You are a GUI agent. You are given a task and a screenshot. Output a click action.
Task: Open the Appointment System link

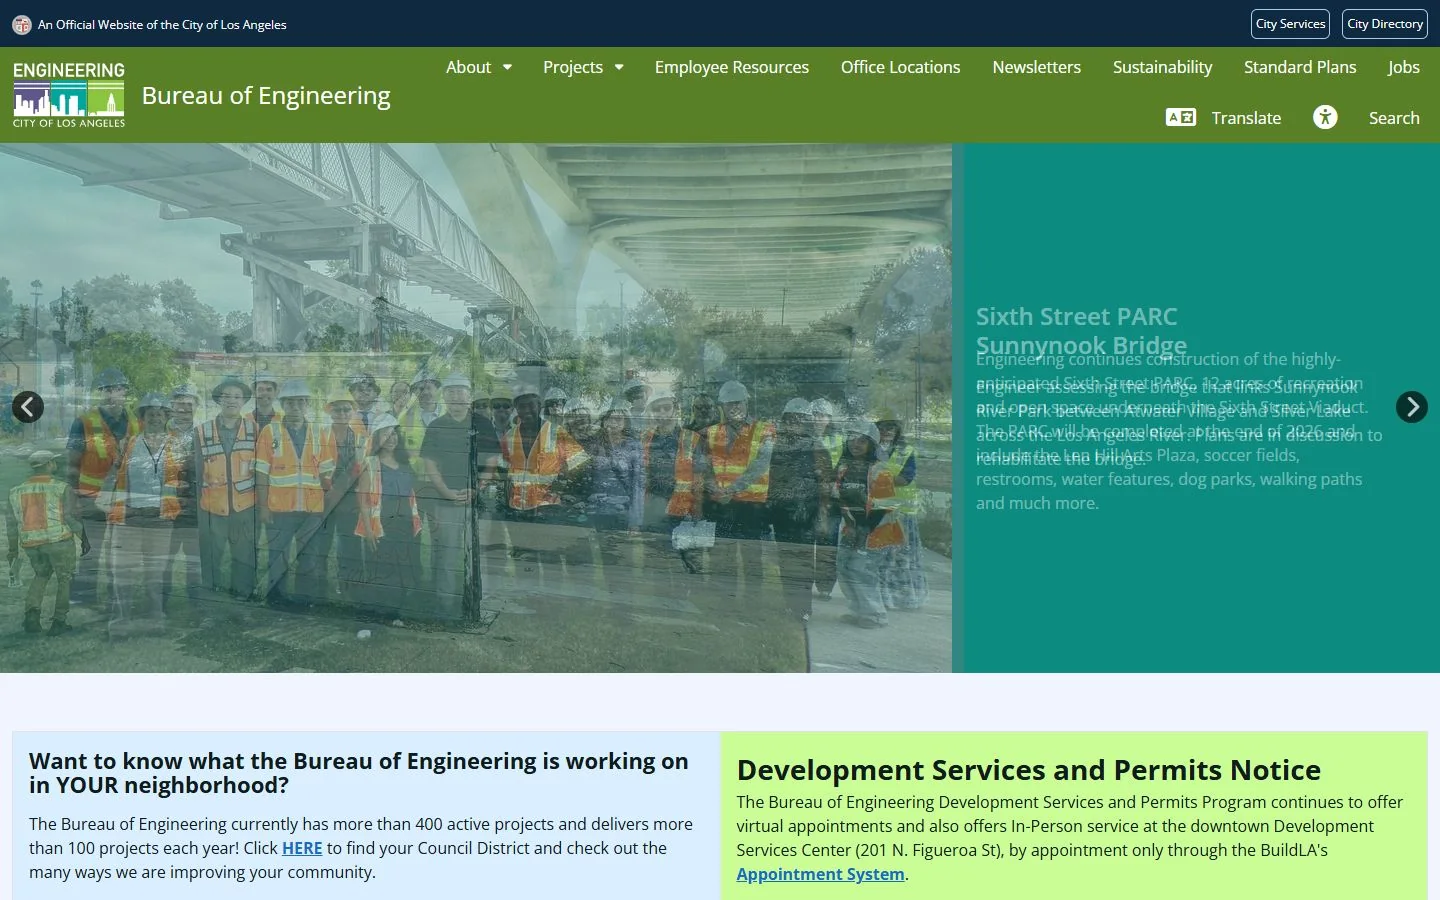(821, 874)
